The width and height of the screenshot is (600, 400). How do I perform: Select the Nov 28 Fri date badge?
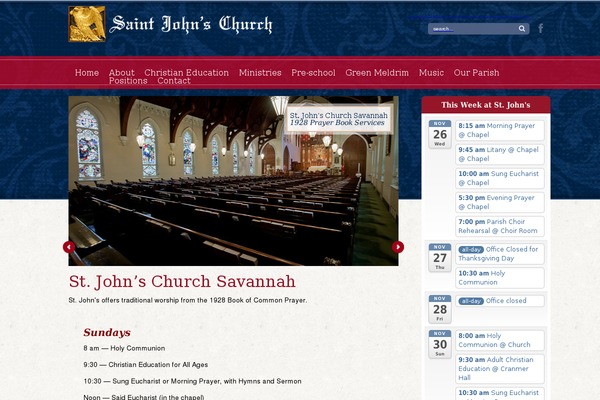[440, 309]
